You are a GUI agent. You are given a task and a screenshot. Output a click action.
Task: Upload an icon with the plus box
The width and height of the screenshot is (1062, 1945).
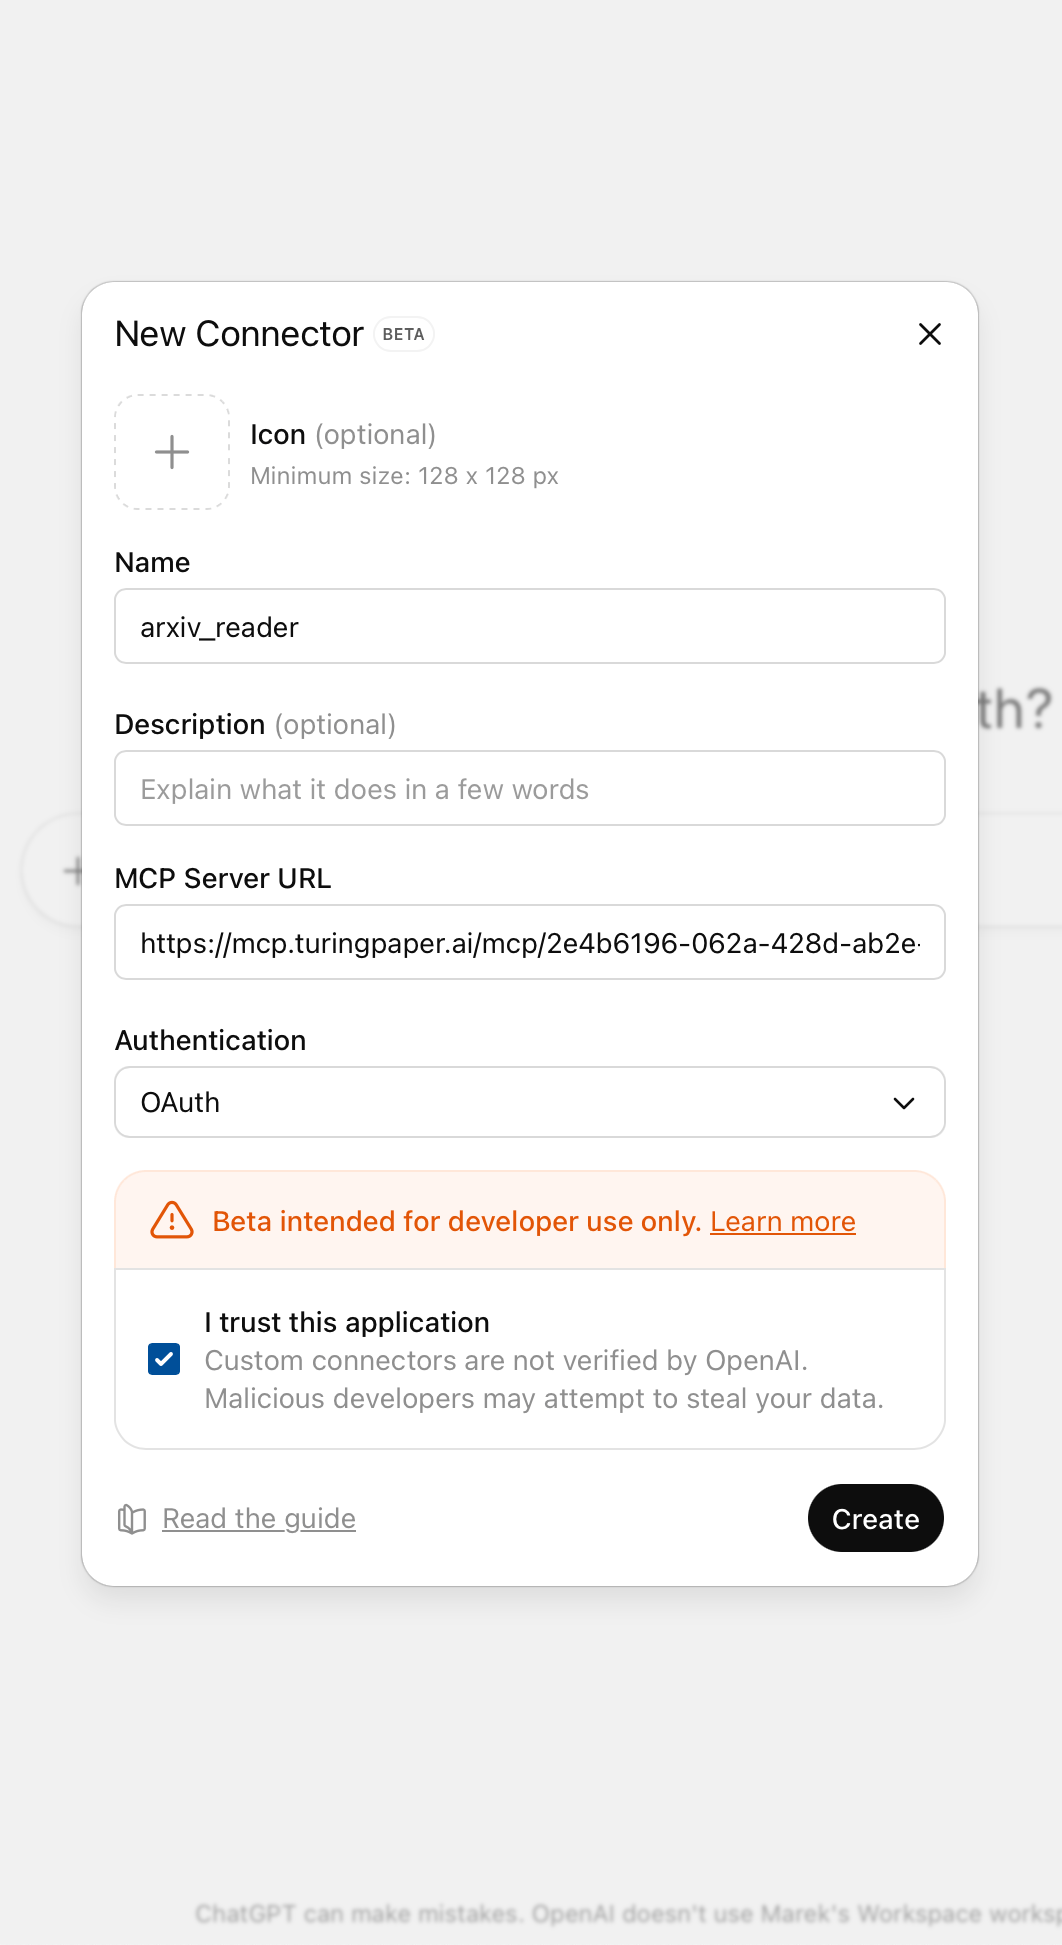[172, 452]
